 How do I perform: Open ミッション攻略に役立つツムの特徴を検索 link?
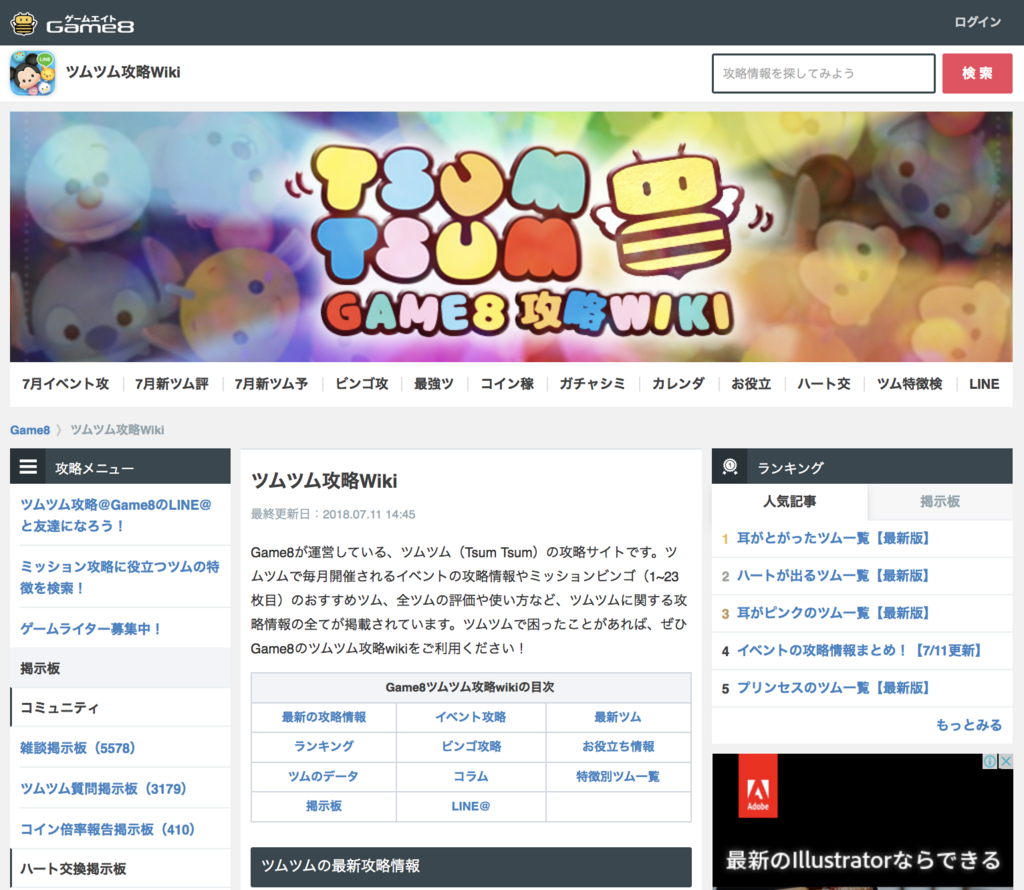pyautogui.click(x=120, y=577)
